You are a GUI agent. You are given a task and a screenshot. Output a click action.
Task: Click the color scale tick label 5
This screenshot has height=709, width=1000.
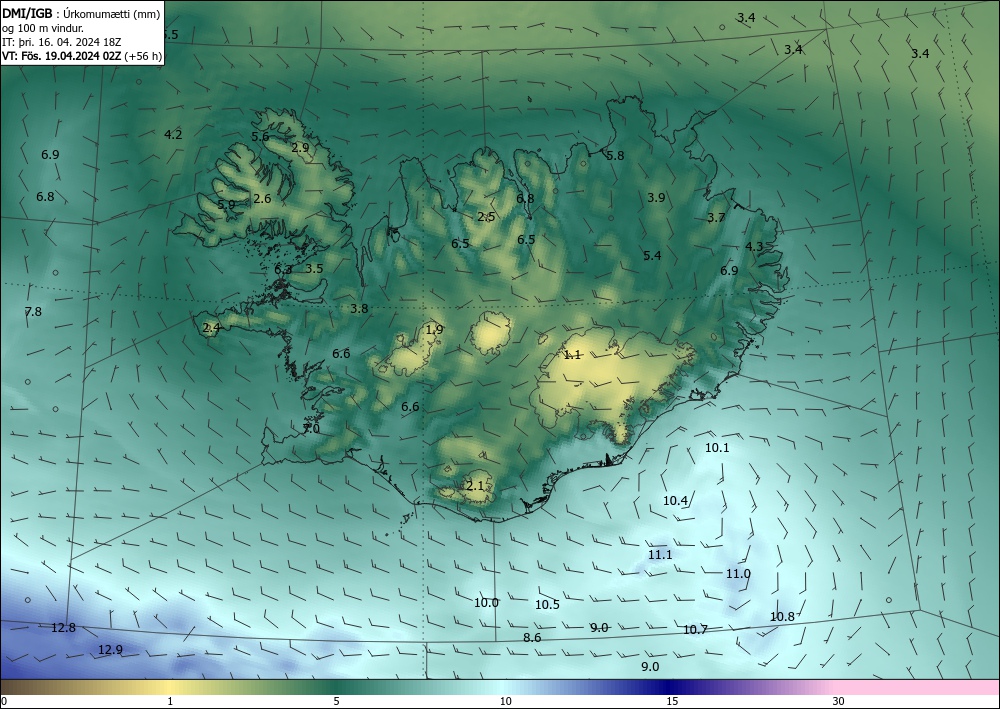pyautogui.click(x=336, y=702)
